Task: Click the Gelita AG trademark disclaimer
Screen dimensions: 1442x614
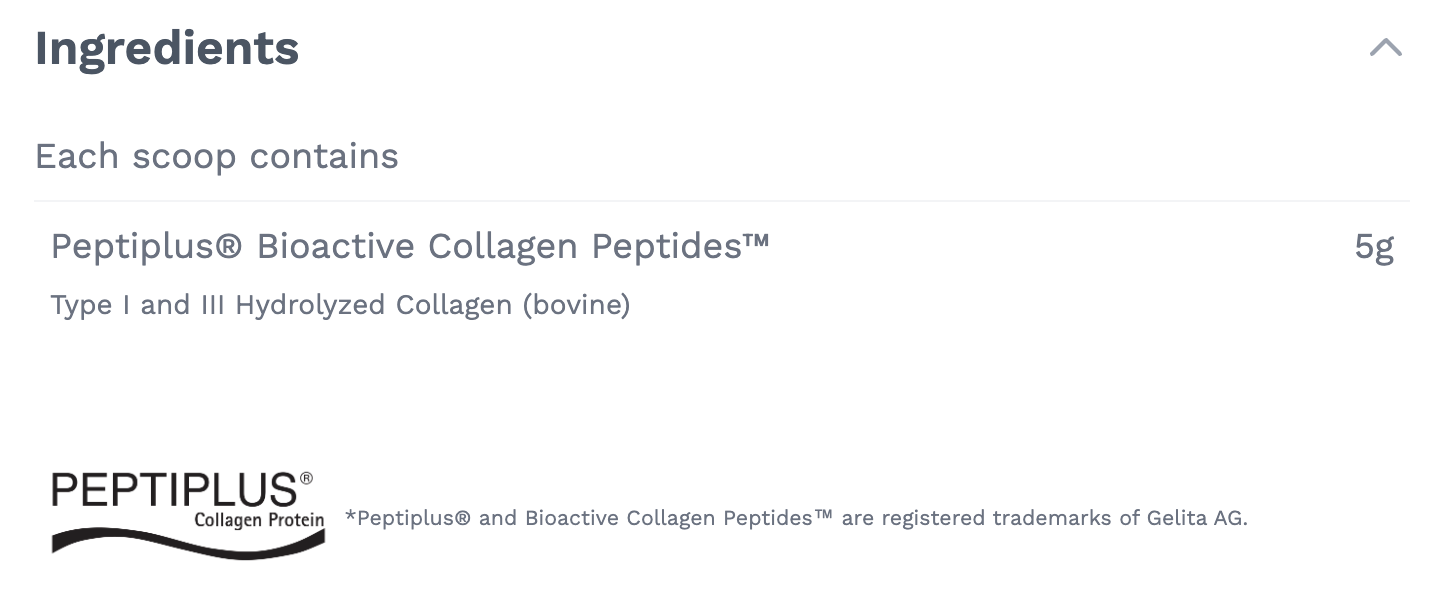Action: pyautogui.click(x=795, y=519)
